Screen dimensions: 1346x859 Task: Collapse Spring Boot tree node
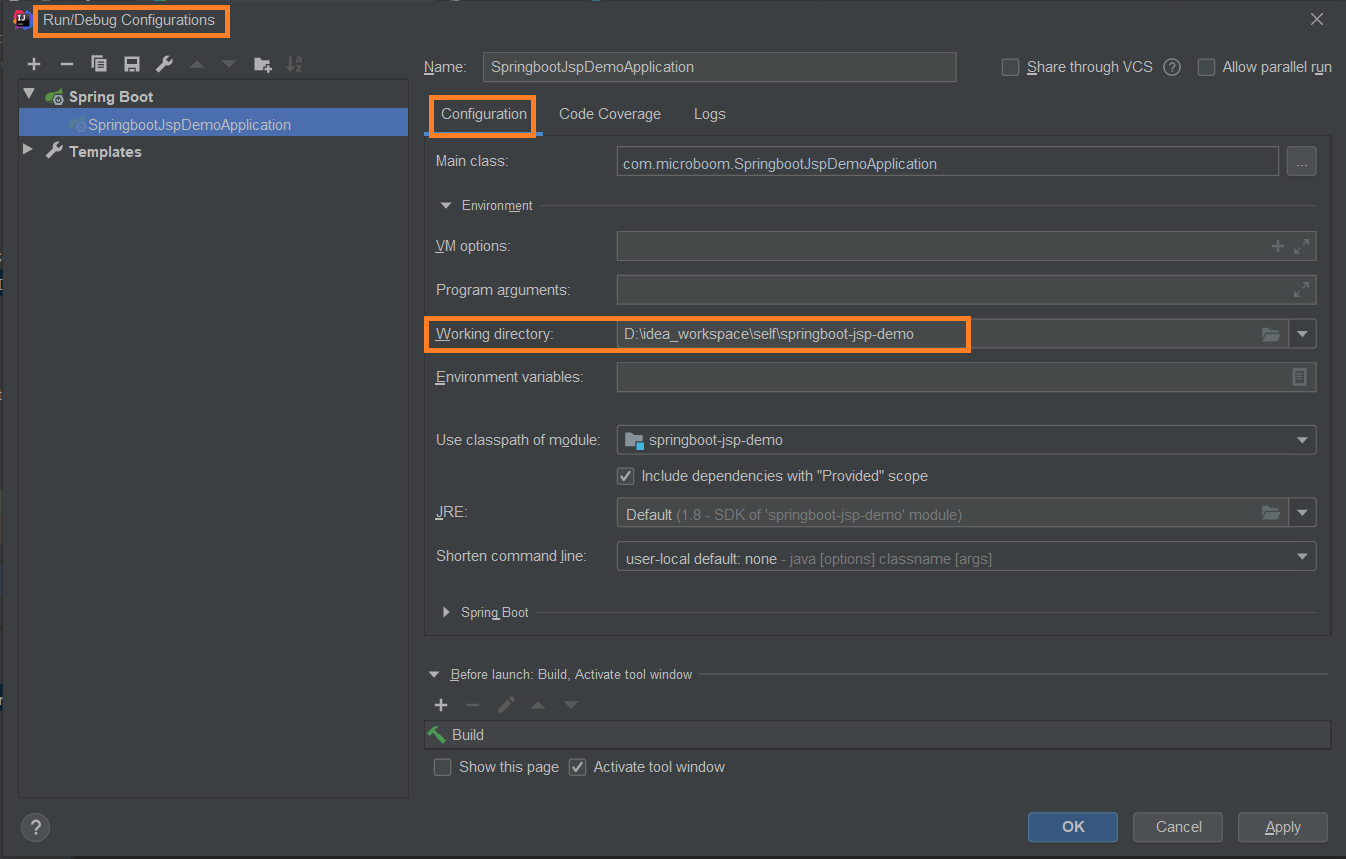point(29,96)
